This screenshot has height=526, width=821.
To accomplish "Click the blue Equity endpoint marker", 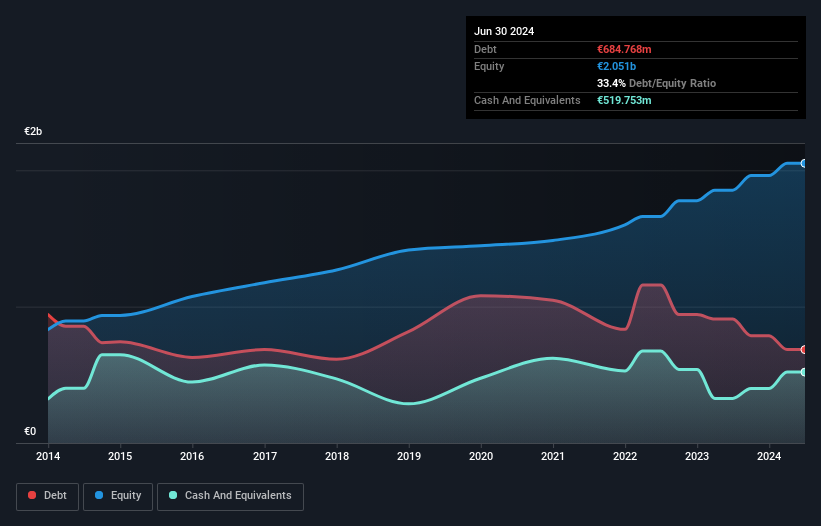I will pyautogui.click(x=804, y=164).
